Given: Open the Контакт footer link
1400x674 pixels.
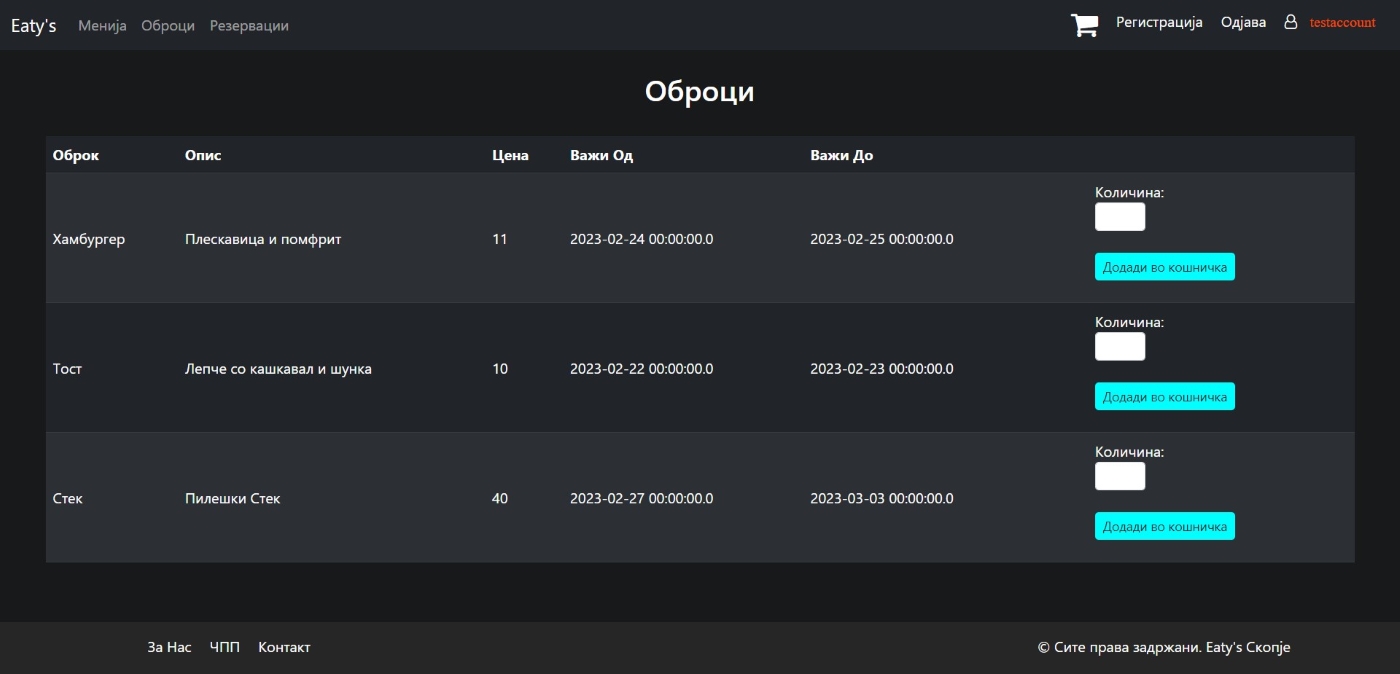Looking at the screenshot, I should 284,648.
